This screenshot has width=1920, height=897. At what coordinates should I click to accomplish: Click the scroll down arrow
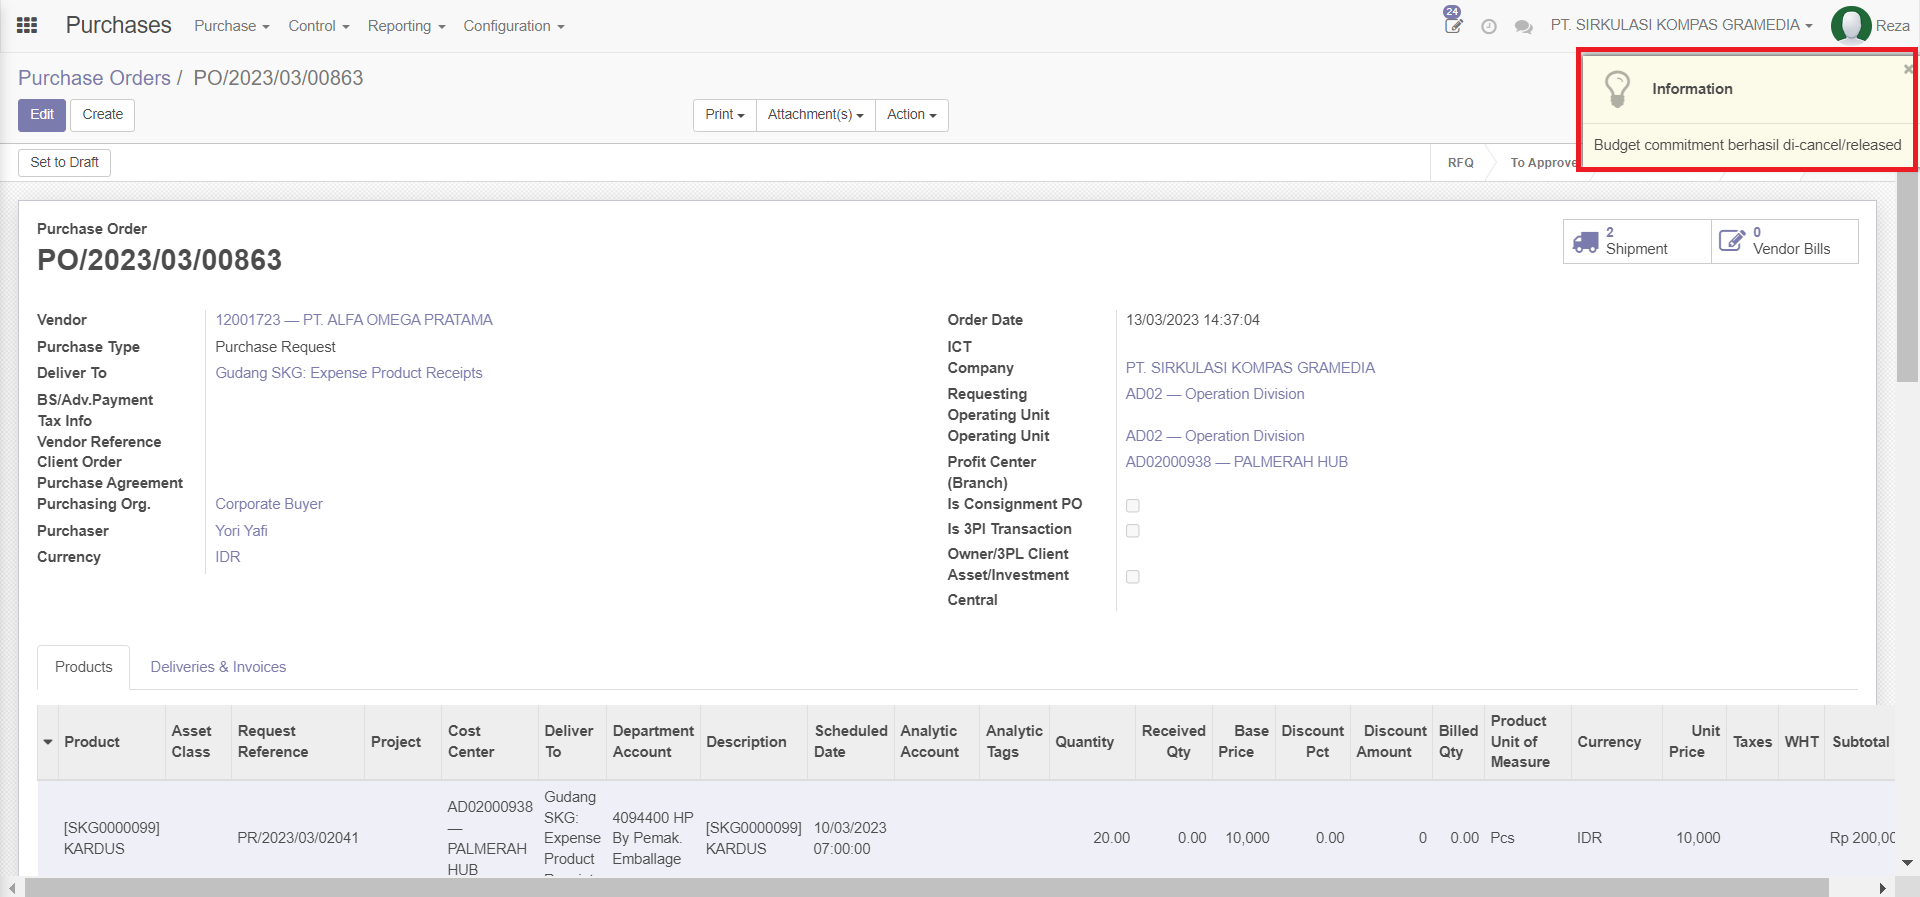(x=1906, y=862)
